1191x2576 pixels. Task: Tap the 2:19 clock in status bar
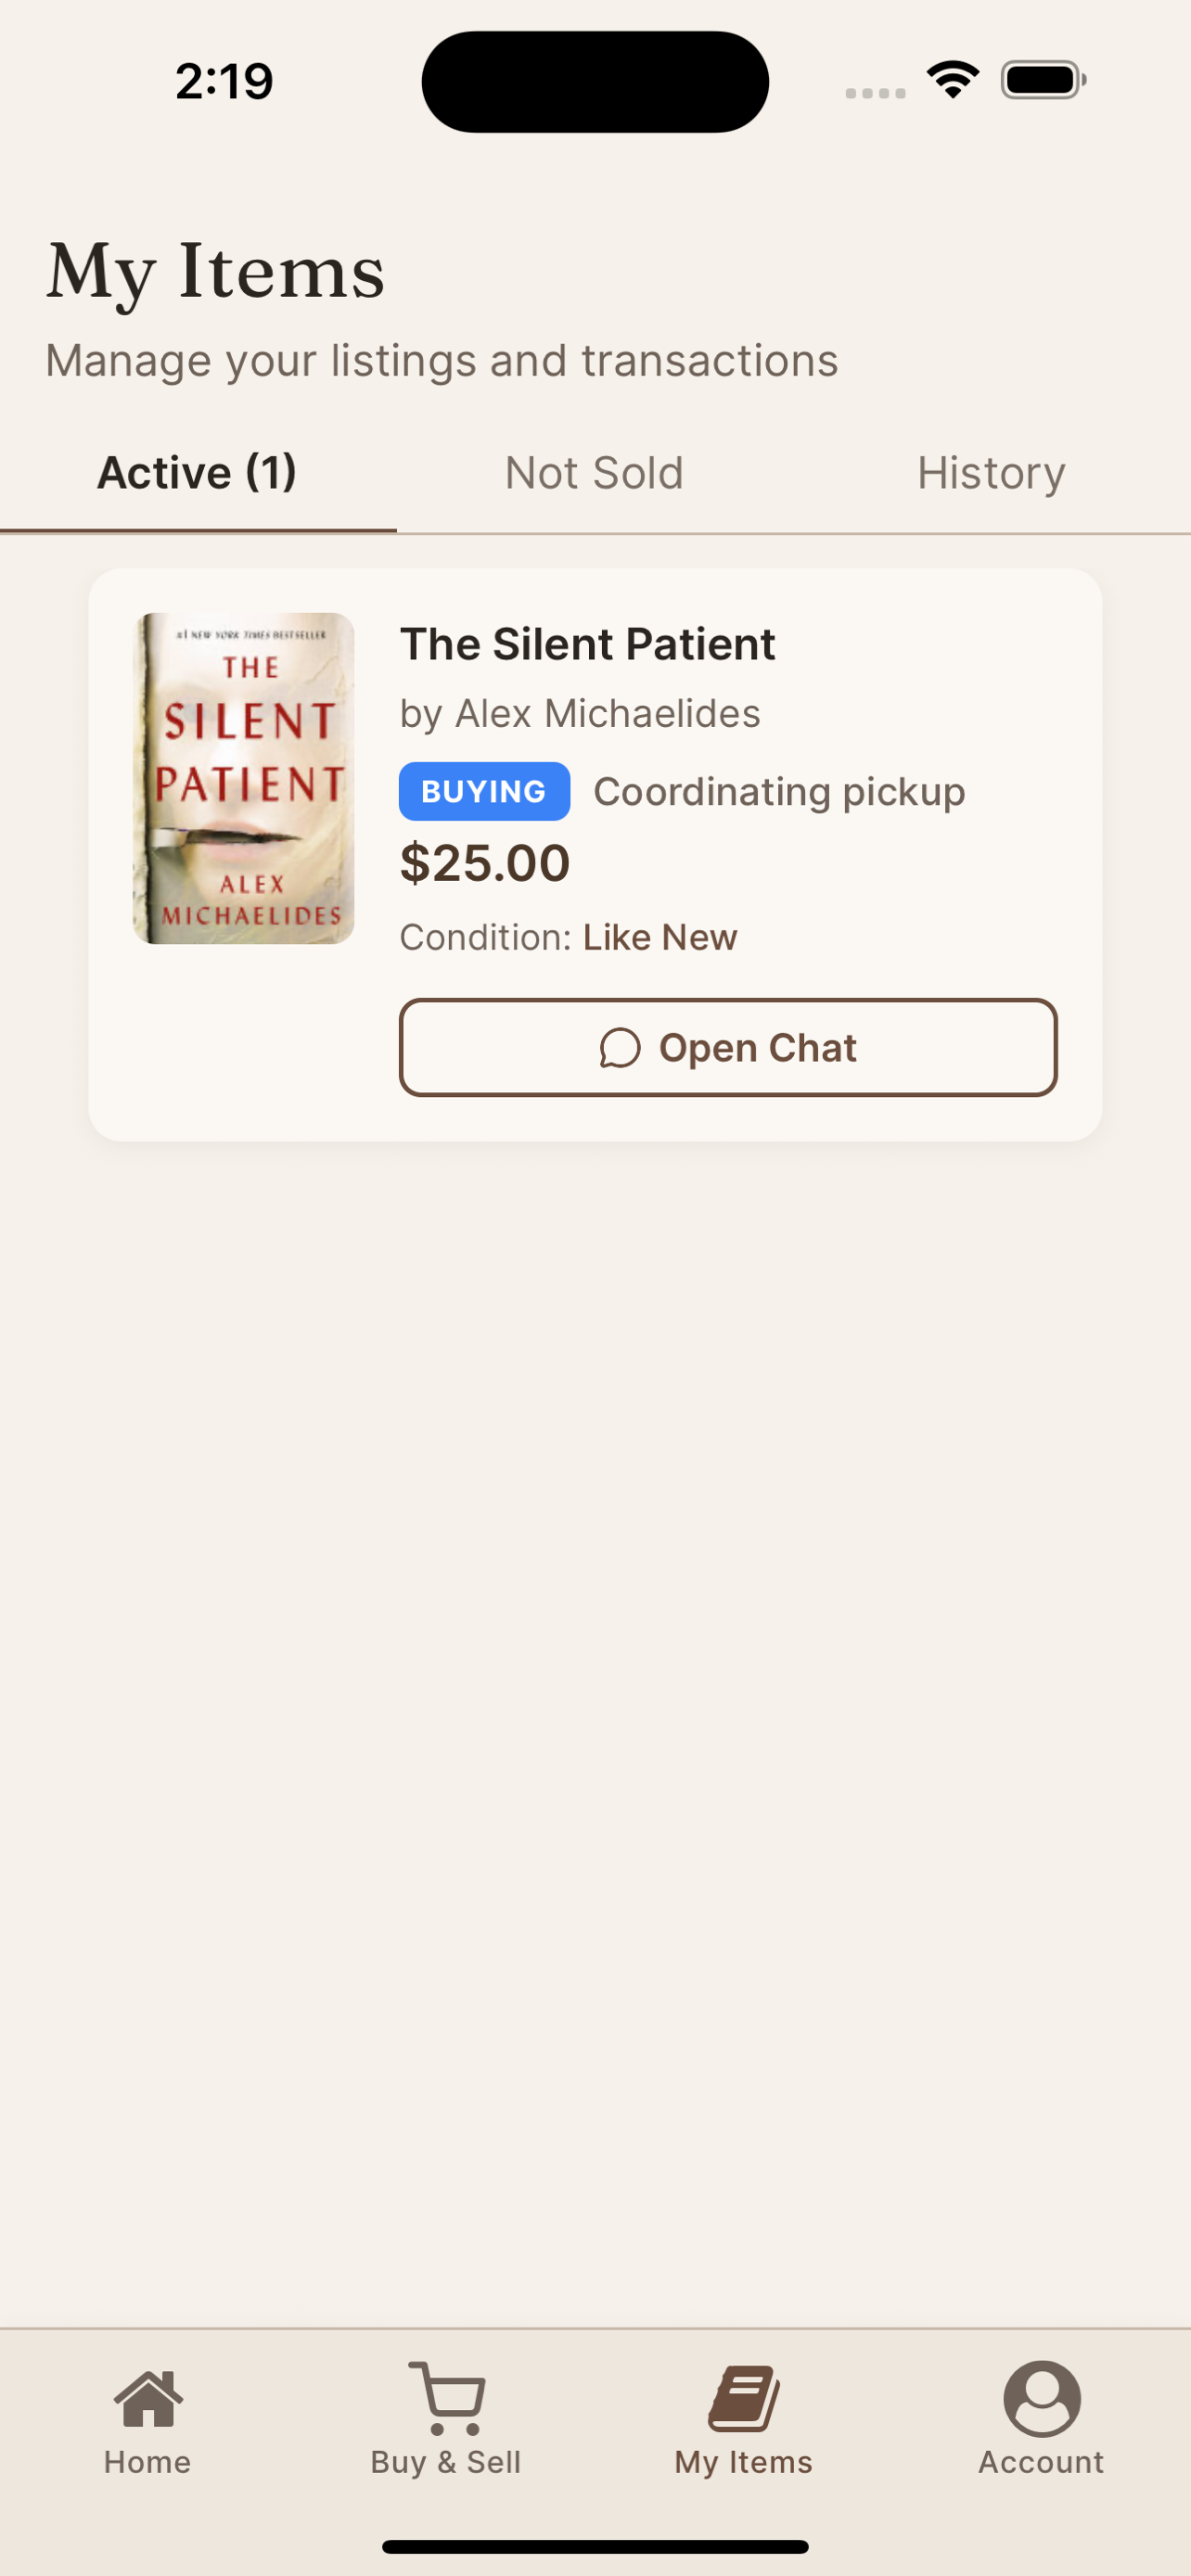click(x=224, y=81)
